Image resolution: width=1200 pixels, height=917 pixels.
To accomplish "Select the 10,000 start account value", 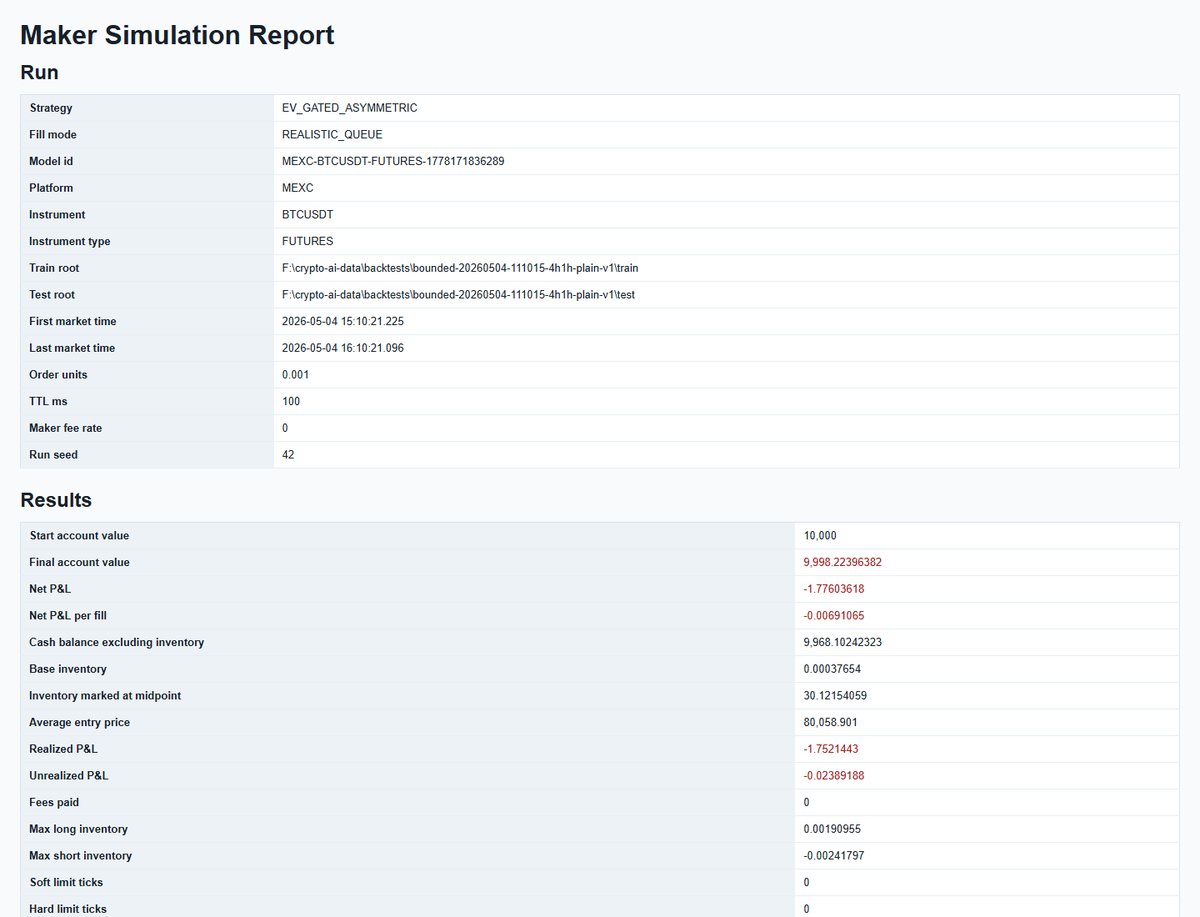I will (820, 536).
